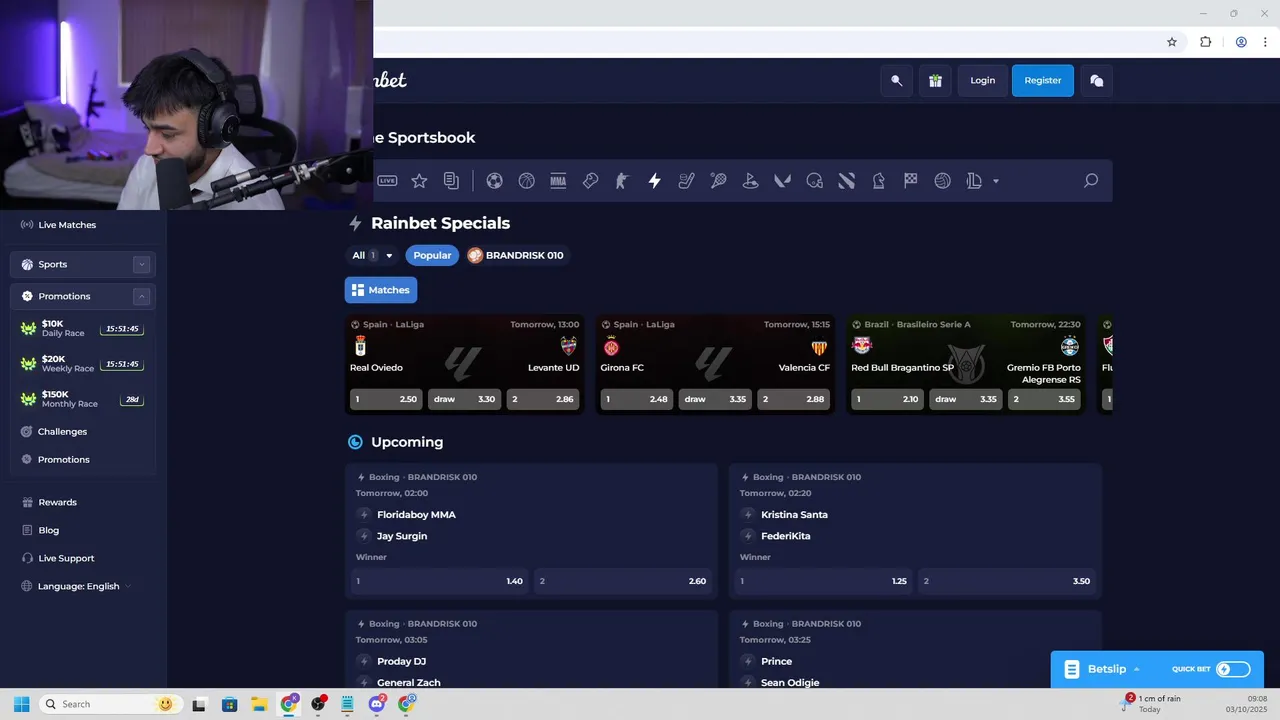Select the golf sport icon
Screen dimensions: 1280x720
(750, 181)
